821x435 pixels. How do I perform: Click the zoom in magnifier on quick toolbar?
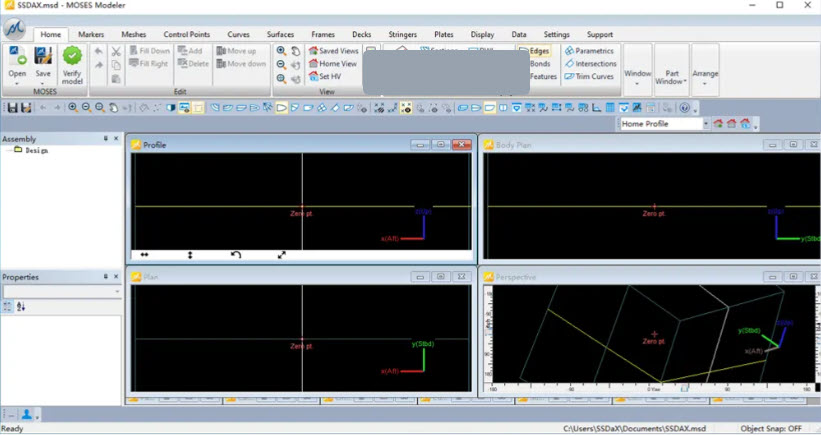click(x=73, y=108)
